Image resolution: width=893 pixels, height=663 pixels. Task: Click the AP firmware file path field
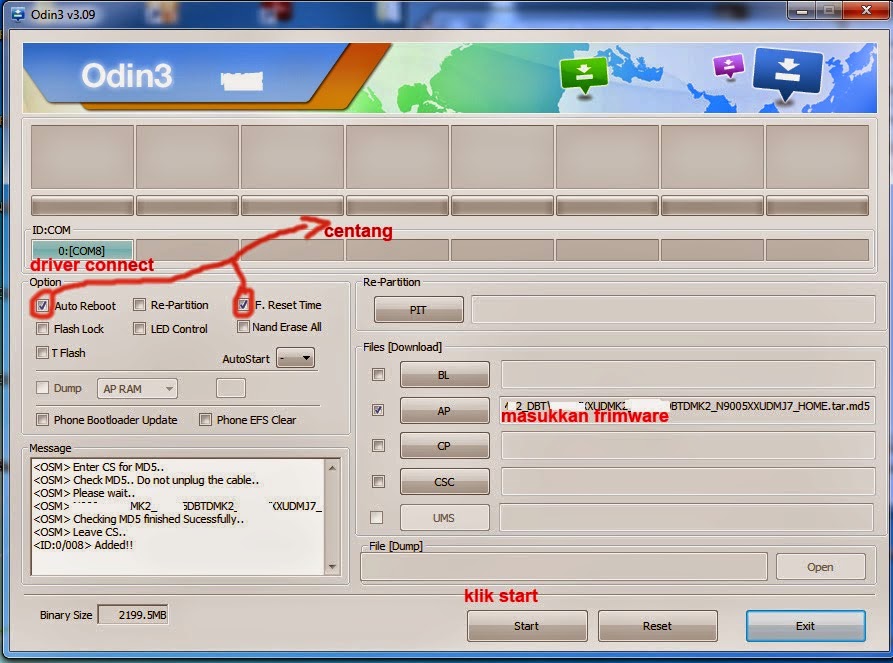(687, 410)
